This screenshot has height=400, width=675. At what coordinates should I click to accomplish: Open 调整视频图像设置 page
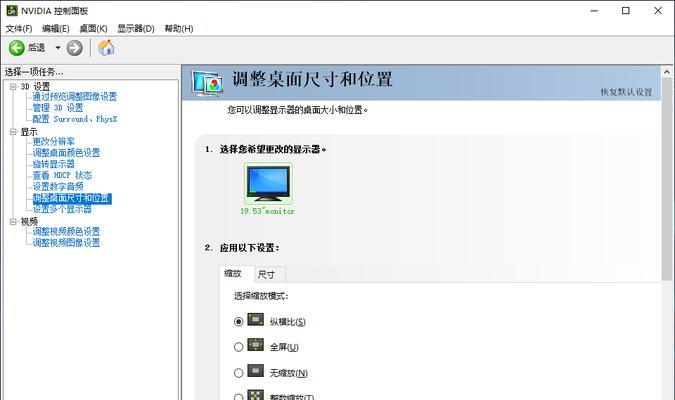66,242
